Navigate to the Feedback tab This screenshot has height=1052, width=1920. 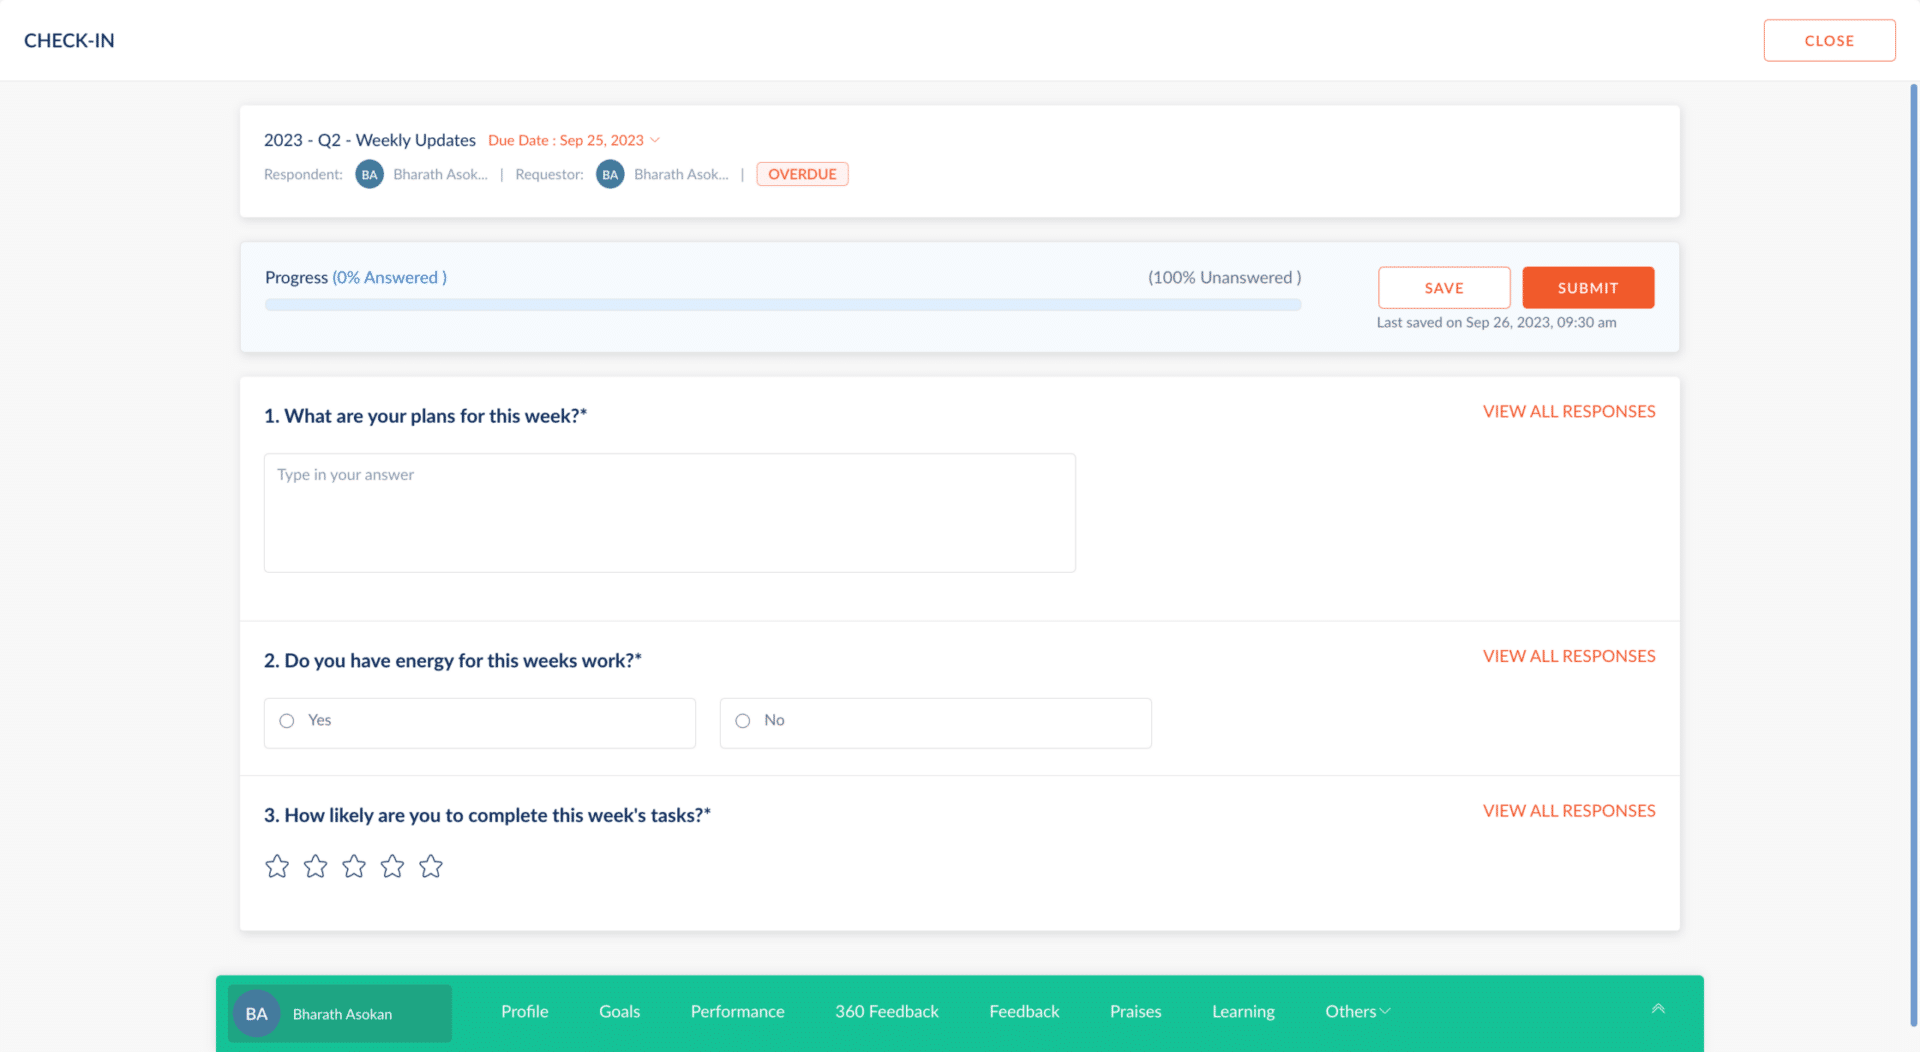[1024, 1012]
